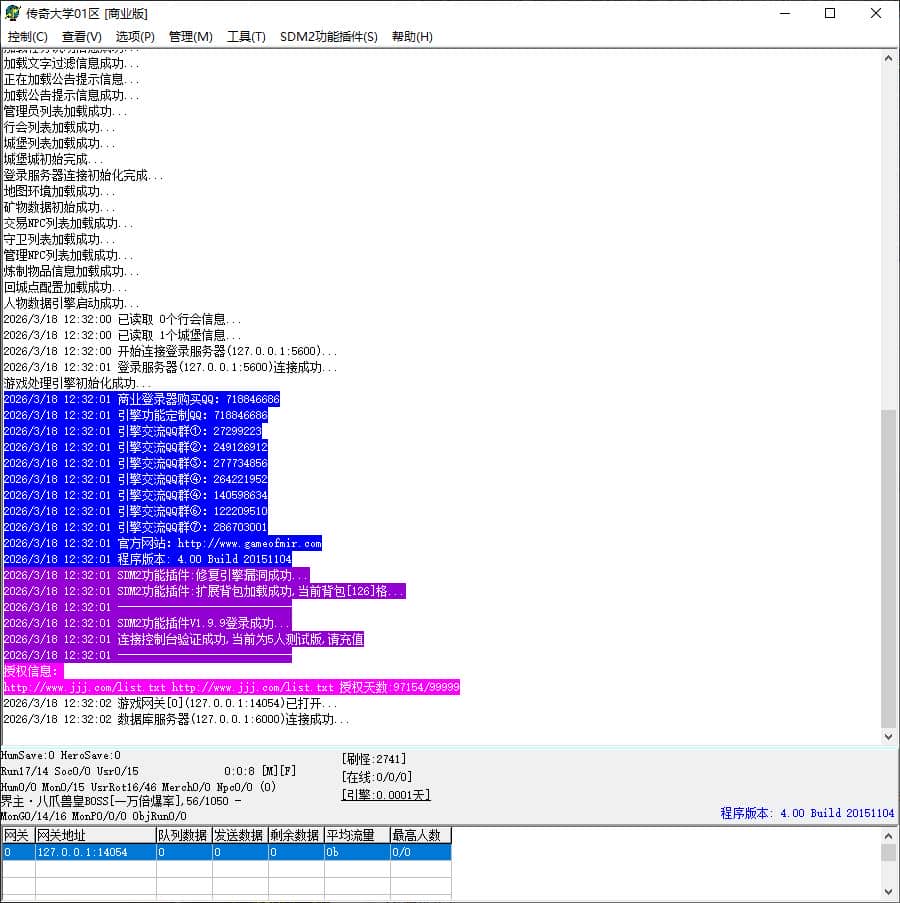Open the 查看(V) menu
Image resolution: width=900 pixels, height=903 pixels.
tap(81, 37)
